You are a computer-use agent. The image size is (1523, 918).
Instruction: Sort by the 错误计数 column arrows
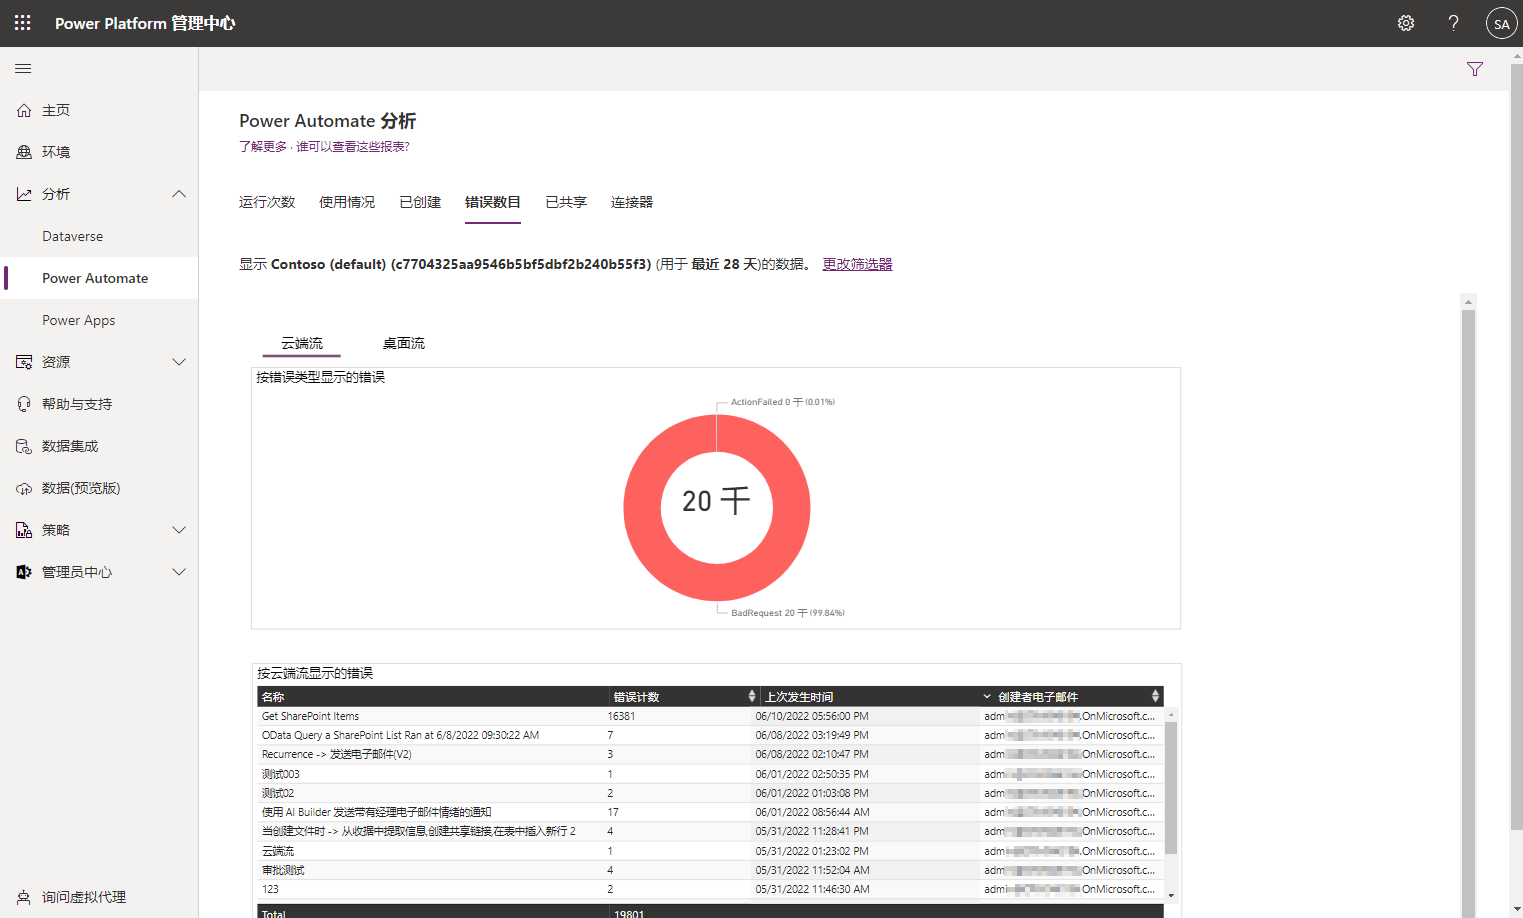[x=752, y=696]
